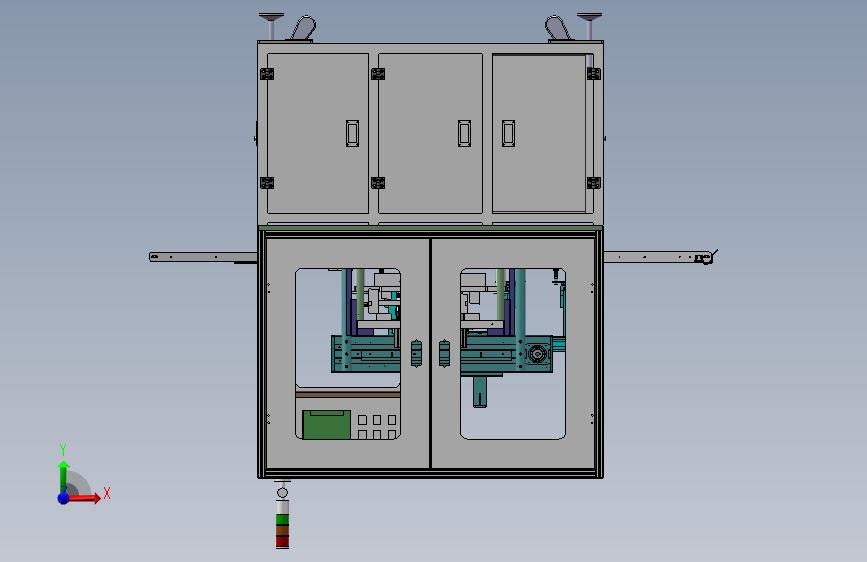The width and height of the screenshot is (867, 562).
Task: Select the upper middle cabinet door panel
Action: (x=430, y=133)
